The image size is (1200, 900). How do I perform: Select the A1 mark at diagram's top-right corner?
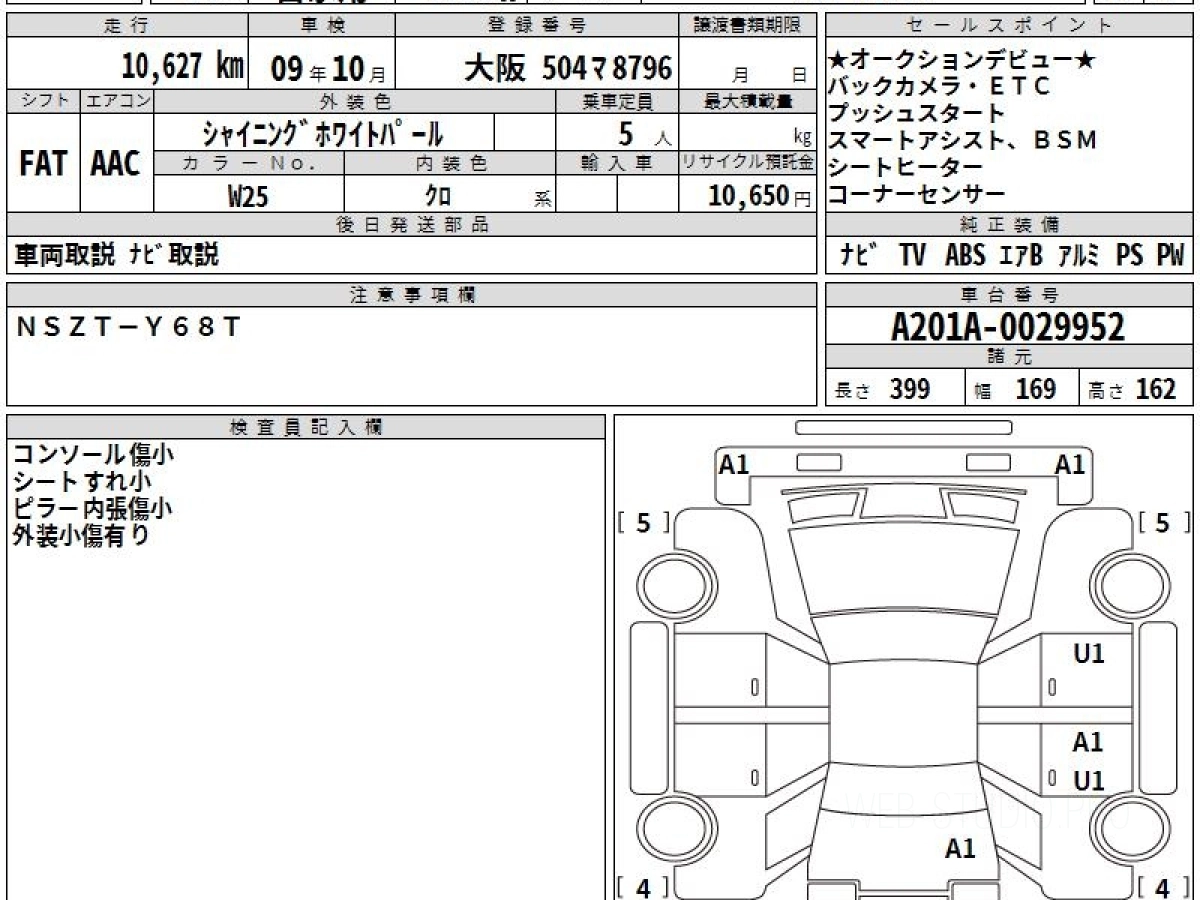1070,465
